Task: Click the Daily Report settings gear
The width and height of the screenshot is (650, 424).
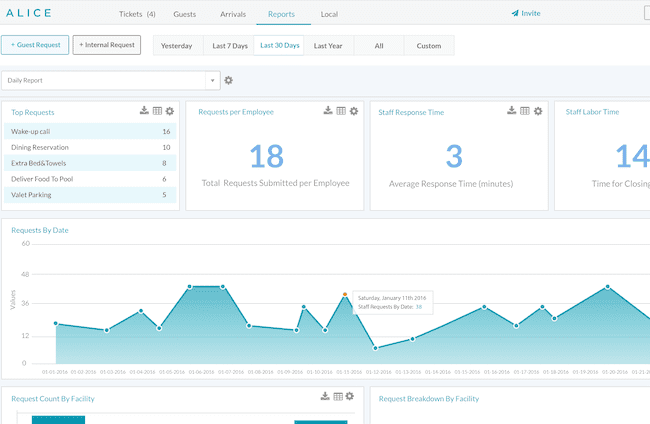Action: 229,80
